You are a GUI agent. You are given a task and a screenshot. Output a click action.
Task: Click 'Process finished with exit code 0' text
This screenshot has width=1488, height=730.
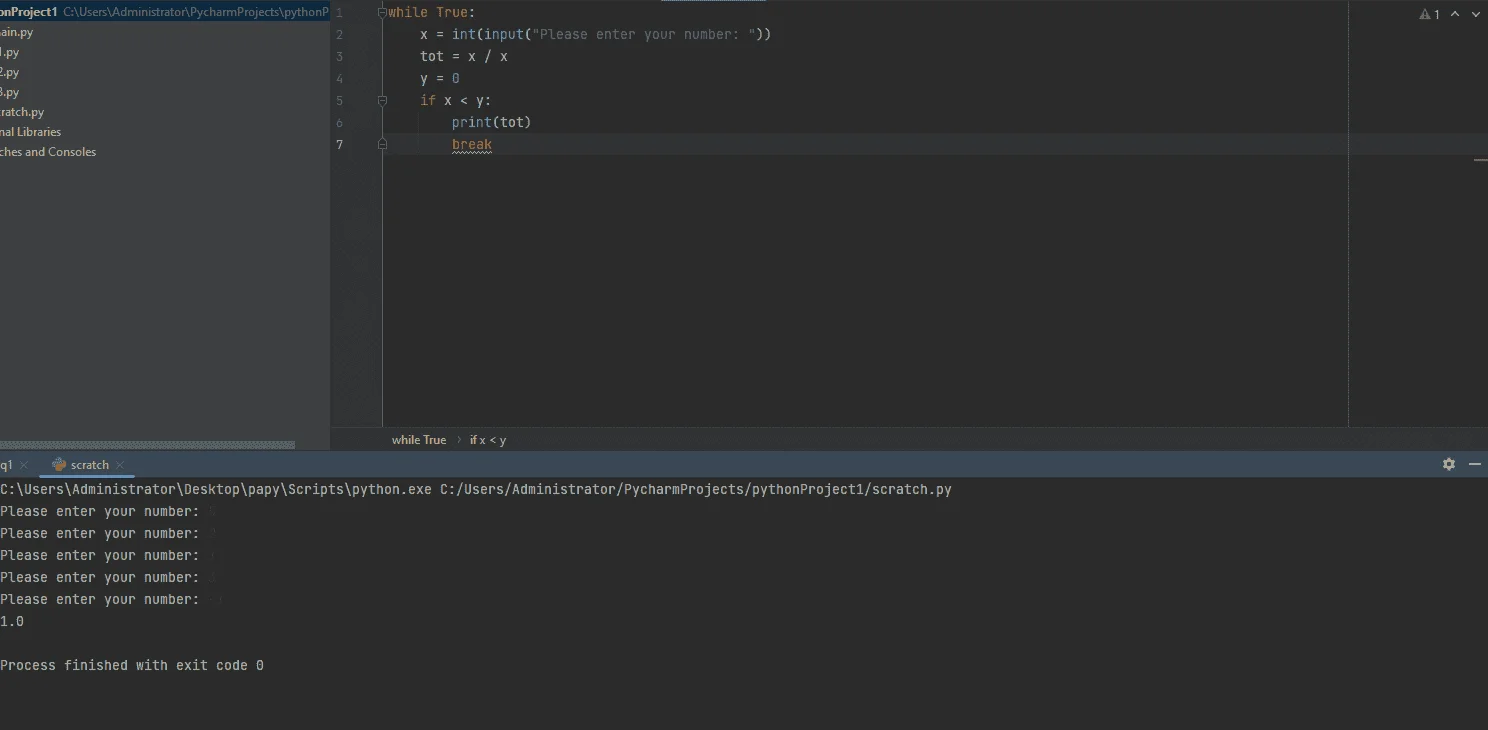pyautogui.click(x=132, y=665)
